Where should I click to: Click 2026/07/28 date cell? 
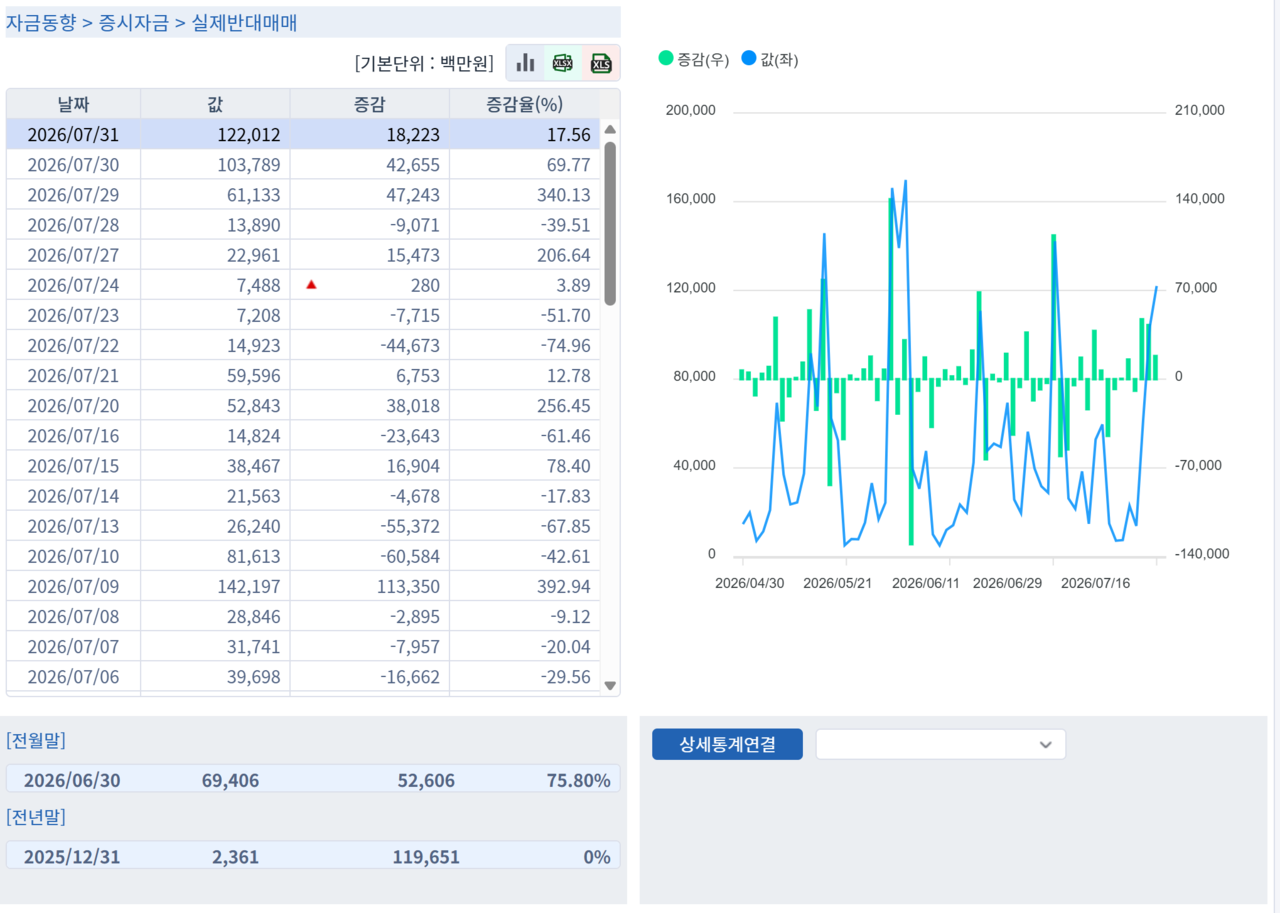[x=73, y=225]
